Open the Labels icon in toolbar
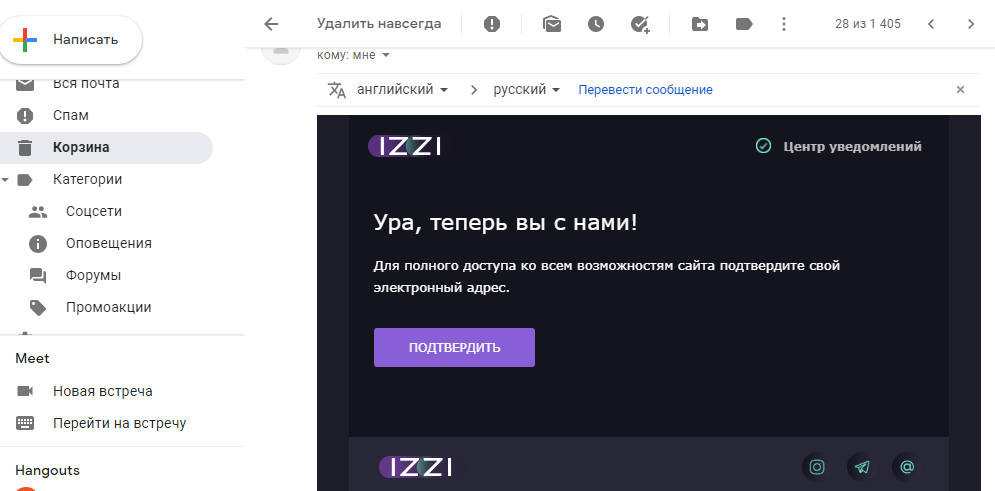 coord(744,24)
